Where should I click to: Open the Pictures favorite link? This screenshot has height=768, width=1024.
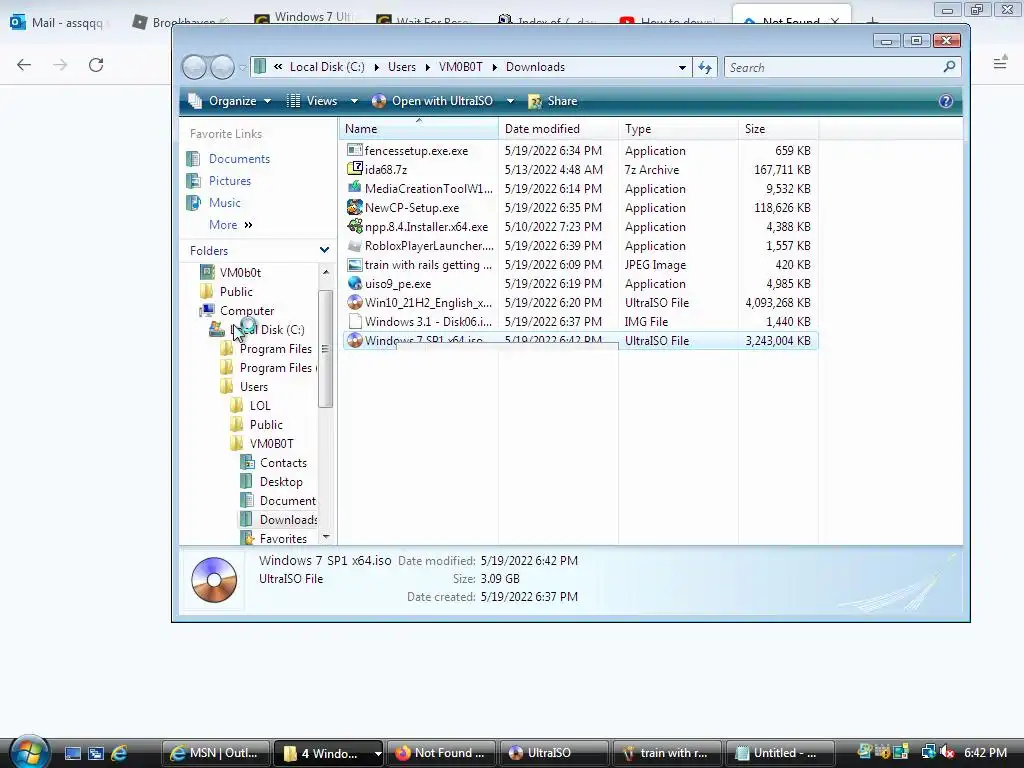[230, 181]
